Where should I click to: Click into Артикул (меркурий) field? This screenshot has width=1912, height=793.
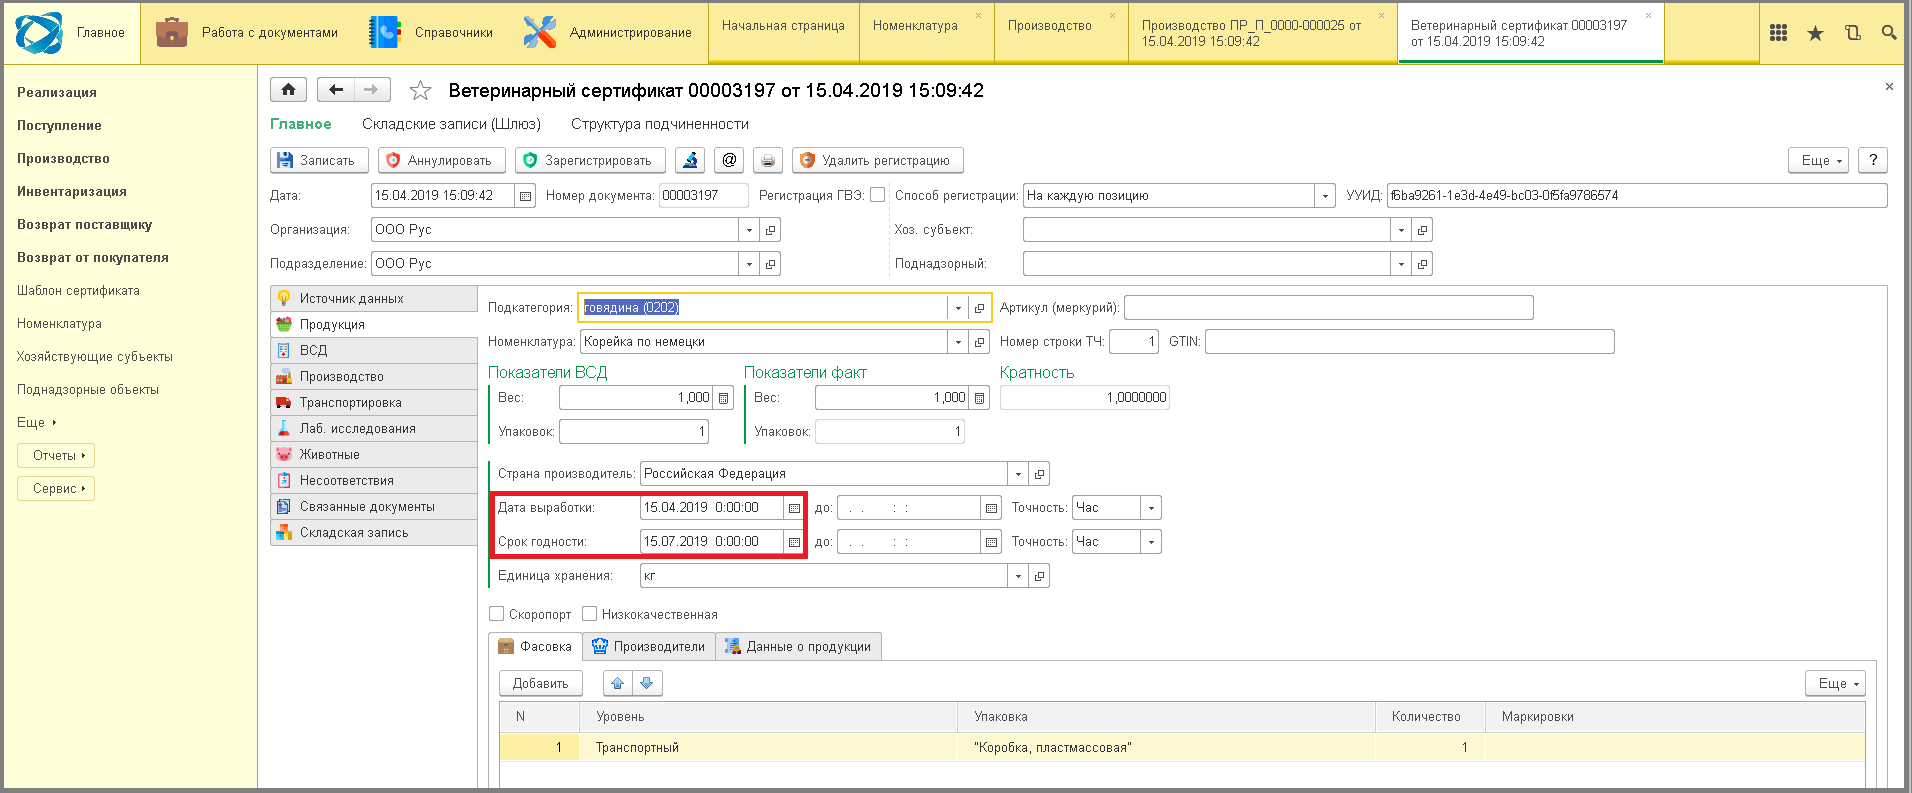(x=1328, y=308)
